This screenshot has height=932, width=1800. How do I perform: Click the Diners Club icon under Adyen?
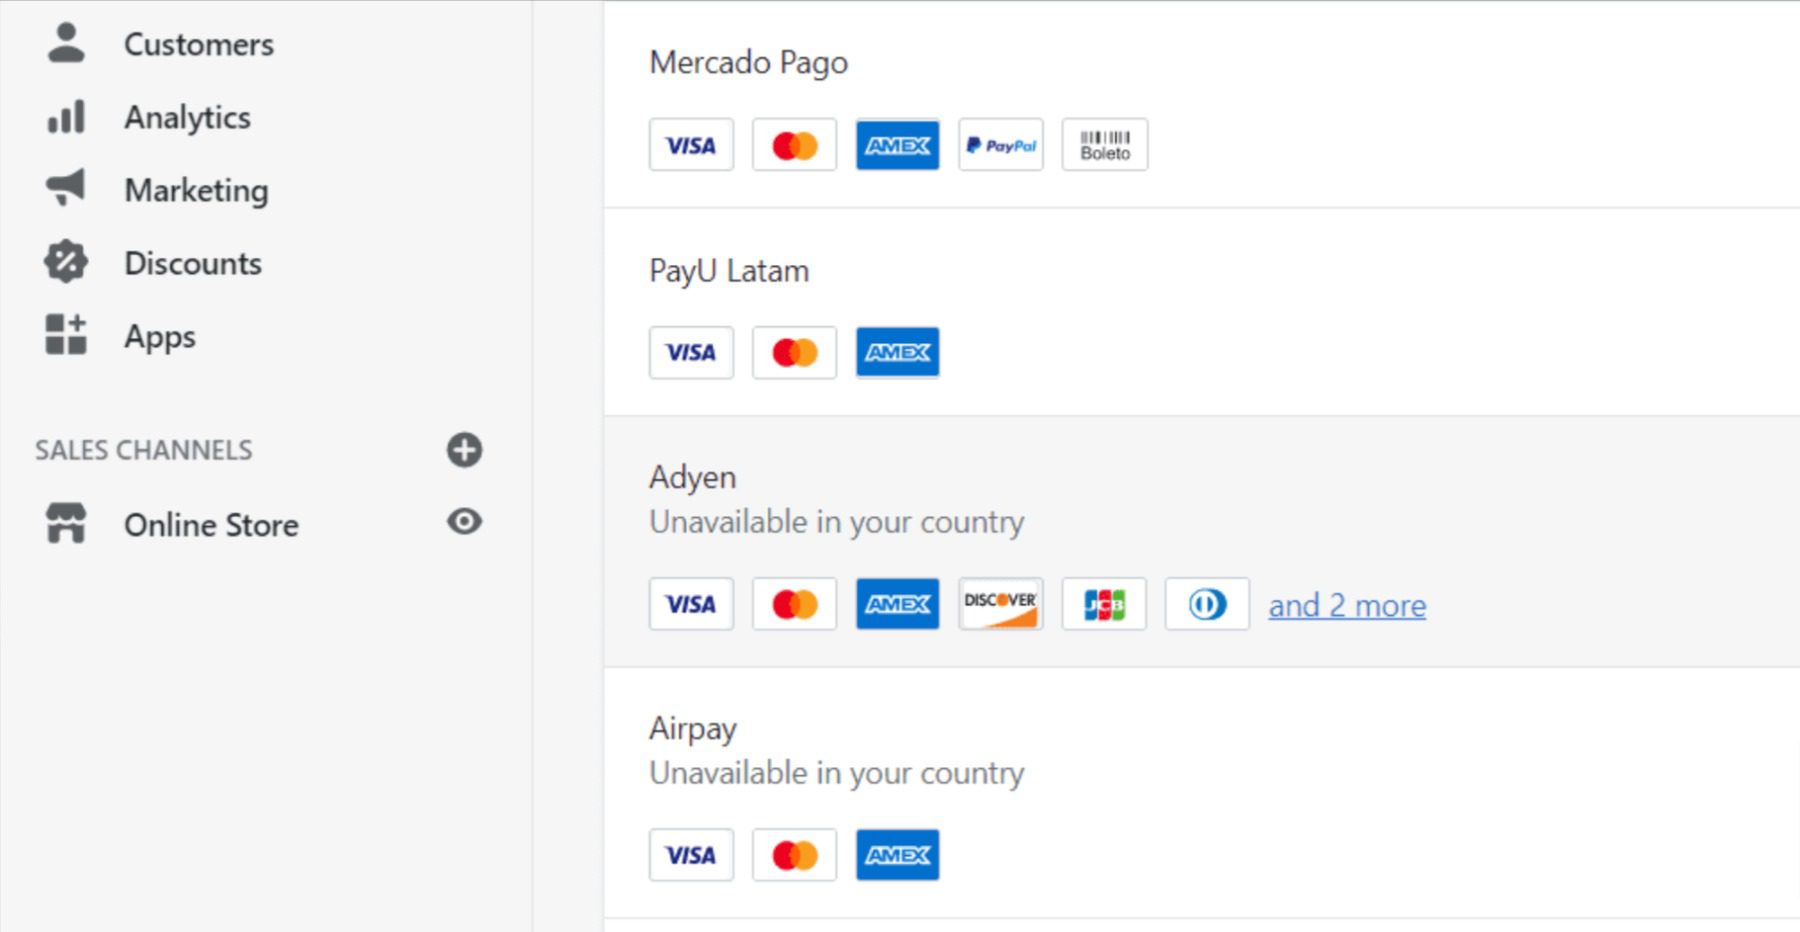click(1207, 603)
